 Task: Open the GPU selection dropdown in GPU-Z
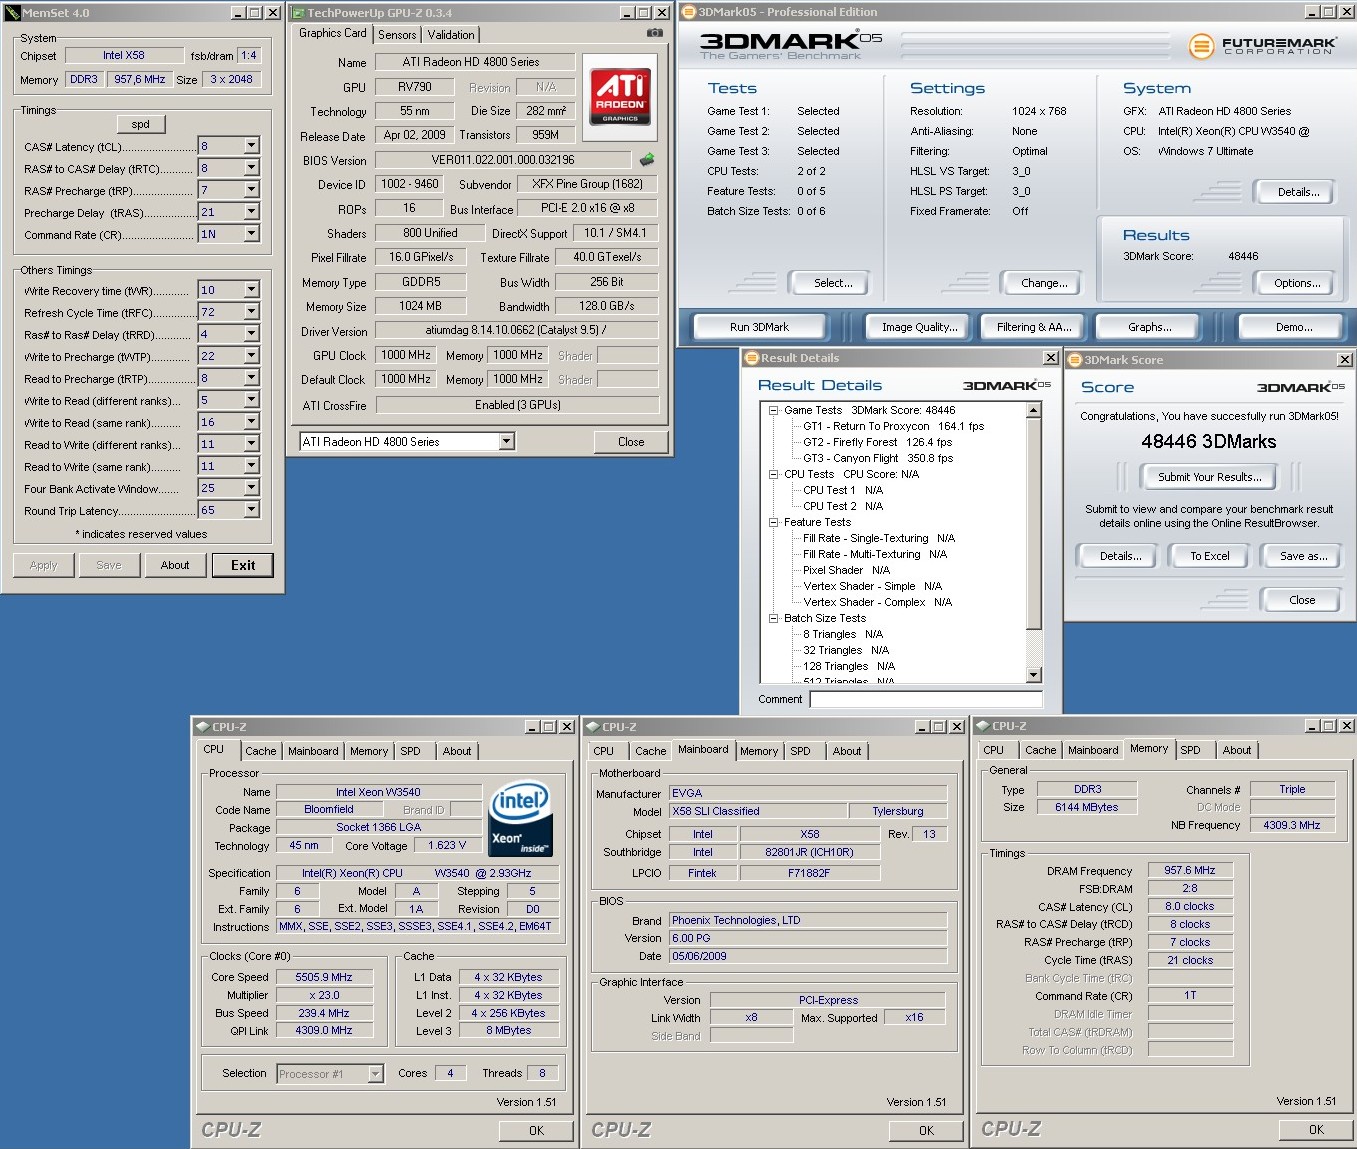[507, 441]
